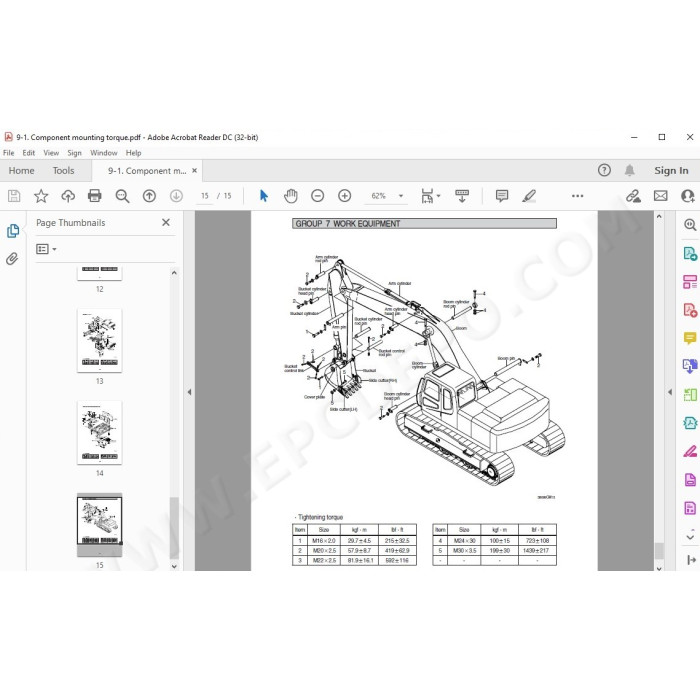This screenshot has height=700, width=700.
Task: Close the 9-1. Component document tab
Action: coord(195,171)
